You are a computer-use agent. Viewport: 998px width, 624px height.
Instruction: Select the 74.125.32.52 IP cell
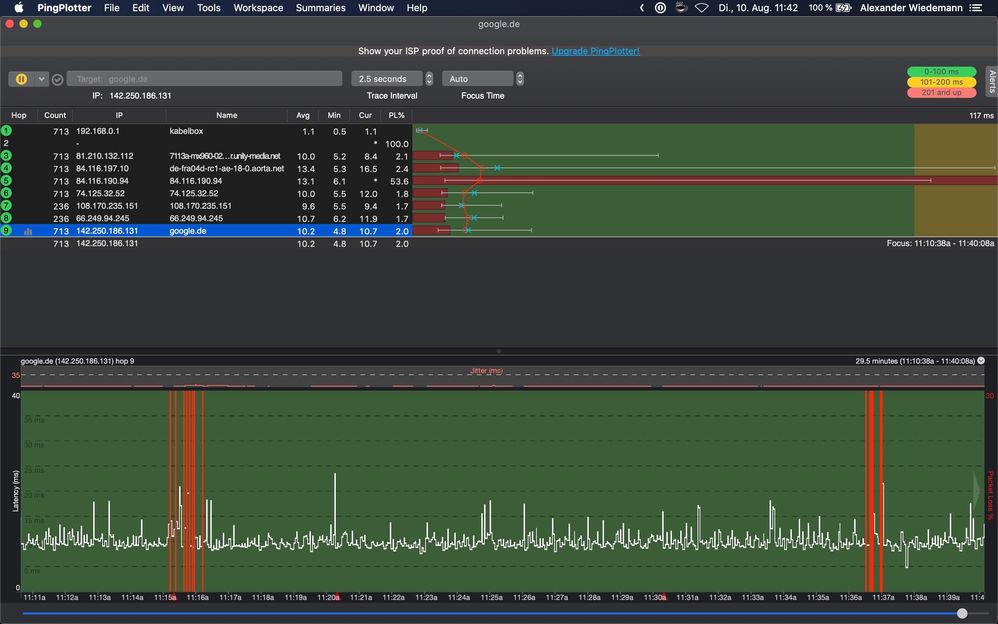[100, 193]
